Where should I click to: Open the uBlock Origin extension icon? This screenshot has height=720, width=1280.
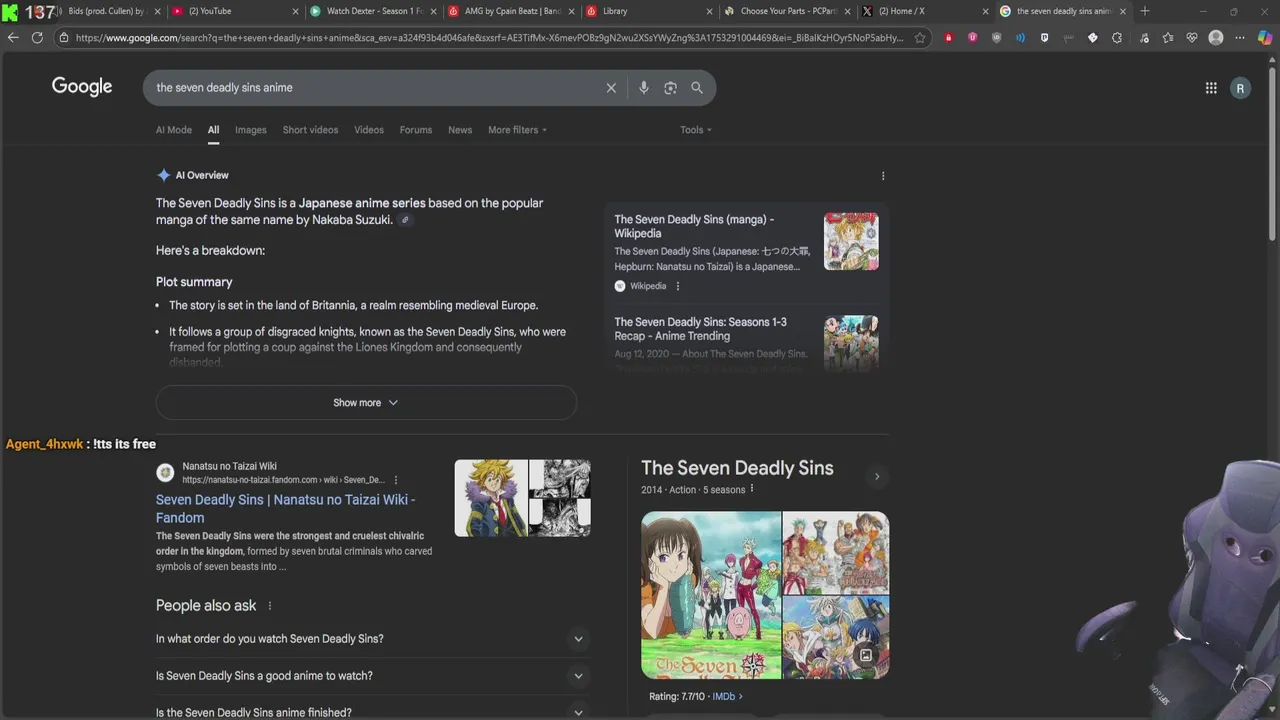pyautogui.click(x=996, y=38)
